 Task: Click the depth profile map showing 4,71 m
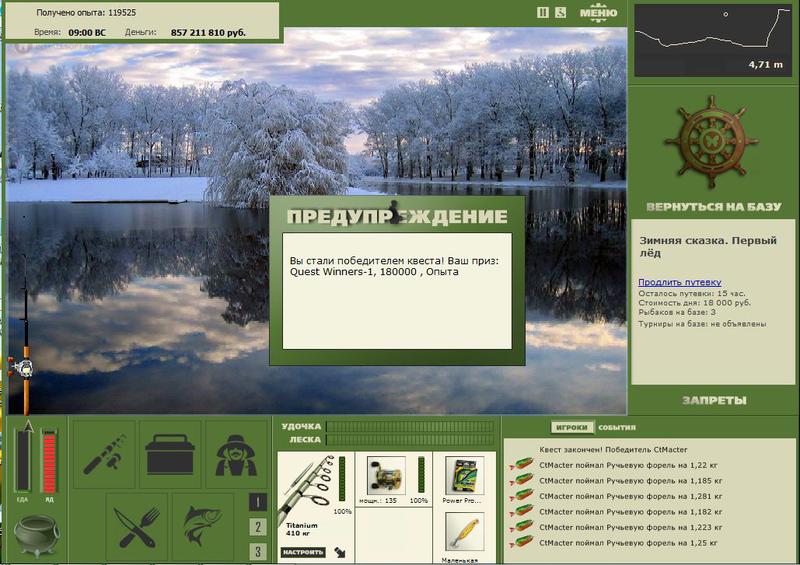click(713, 40)
